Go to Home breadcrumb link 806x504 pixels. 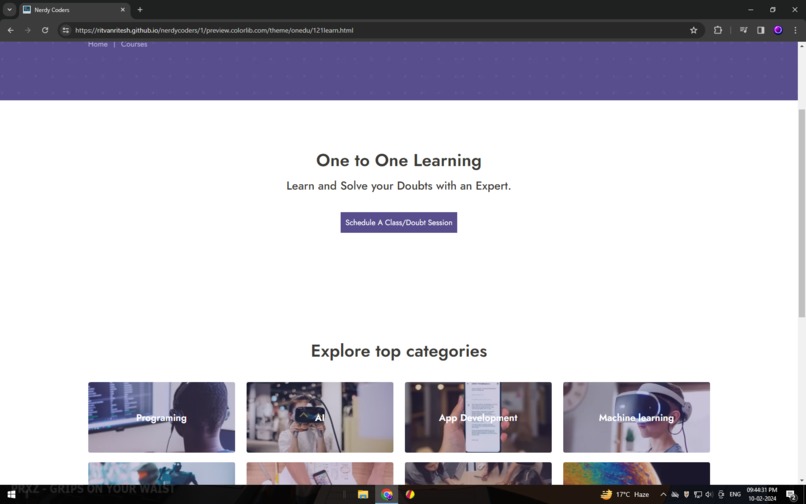[98, 44]
